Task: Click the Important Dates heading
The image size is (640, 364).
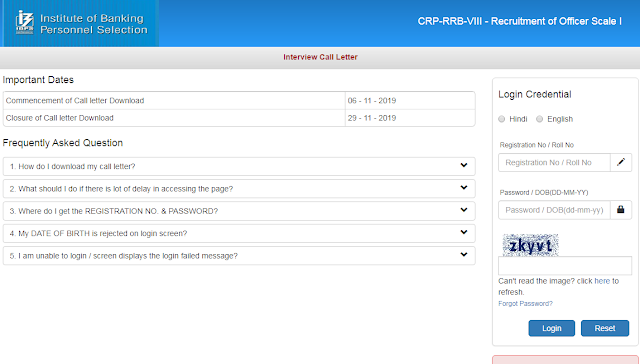Action: 38,80
